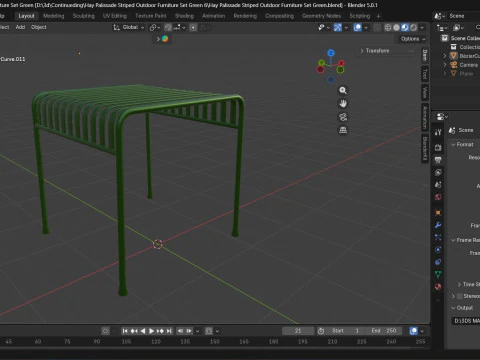
Task: Open the Options dropdown in the viewport
Action: (x=413, y=39)
